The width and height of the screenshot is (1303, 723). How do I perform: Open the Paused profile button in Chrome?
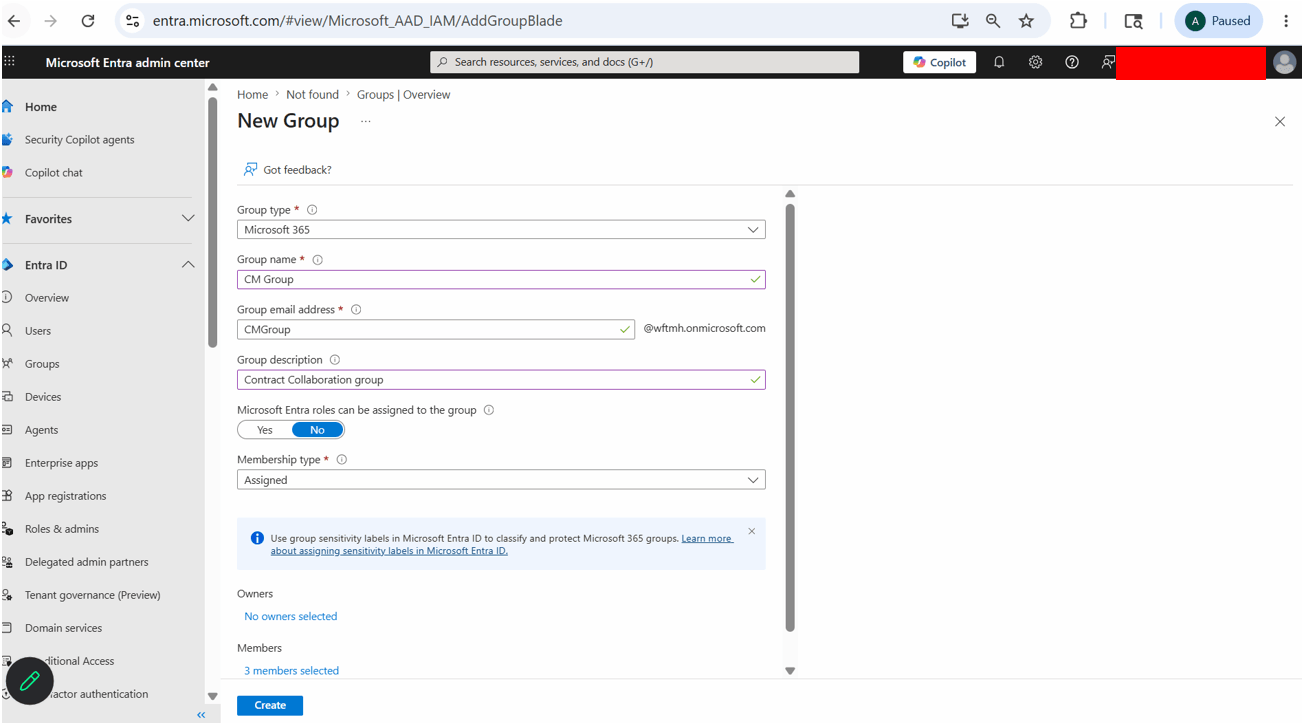click(1218, 21)
